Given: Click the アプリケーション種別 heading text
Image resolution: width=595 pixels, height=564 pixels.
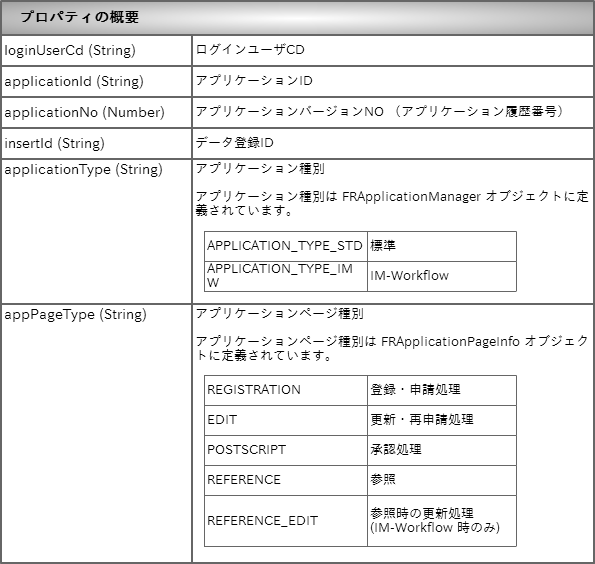Looking at the screenshot, I should [260, 169].
